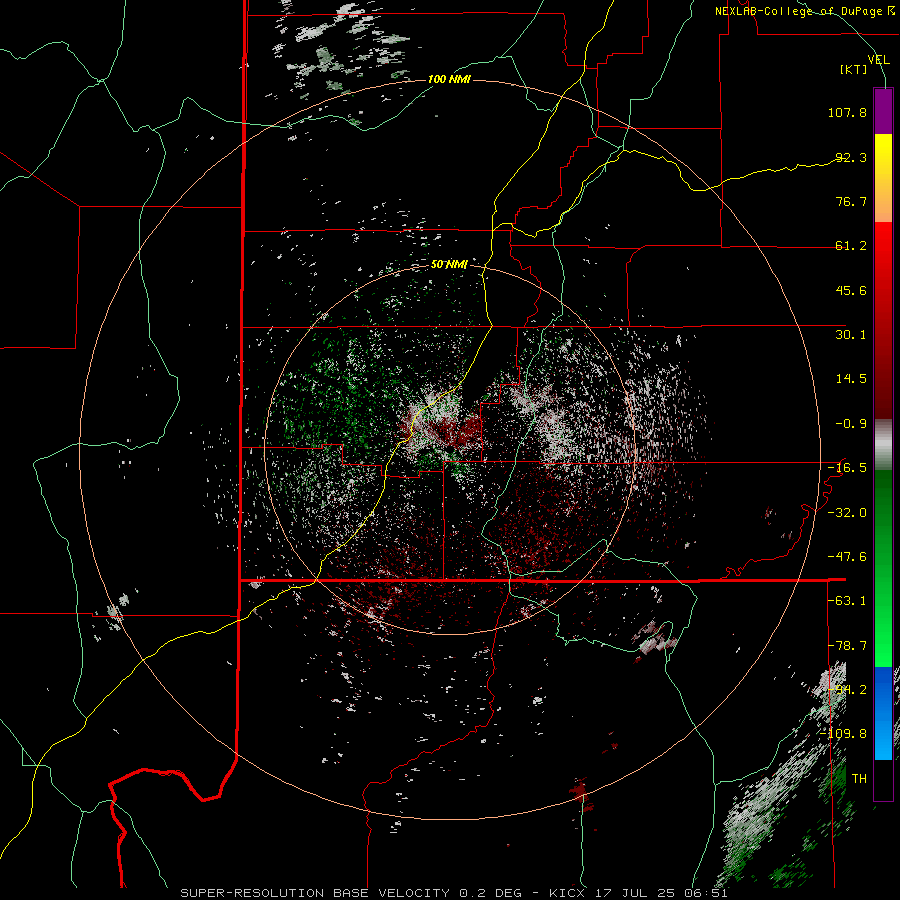The width and height of the screenshot is (900, 900).
Task: Click the [KT] units label
Action: tap(854, 69)
